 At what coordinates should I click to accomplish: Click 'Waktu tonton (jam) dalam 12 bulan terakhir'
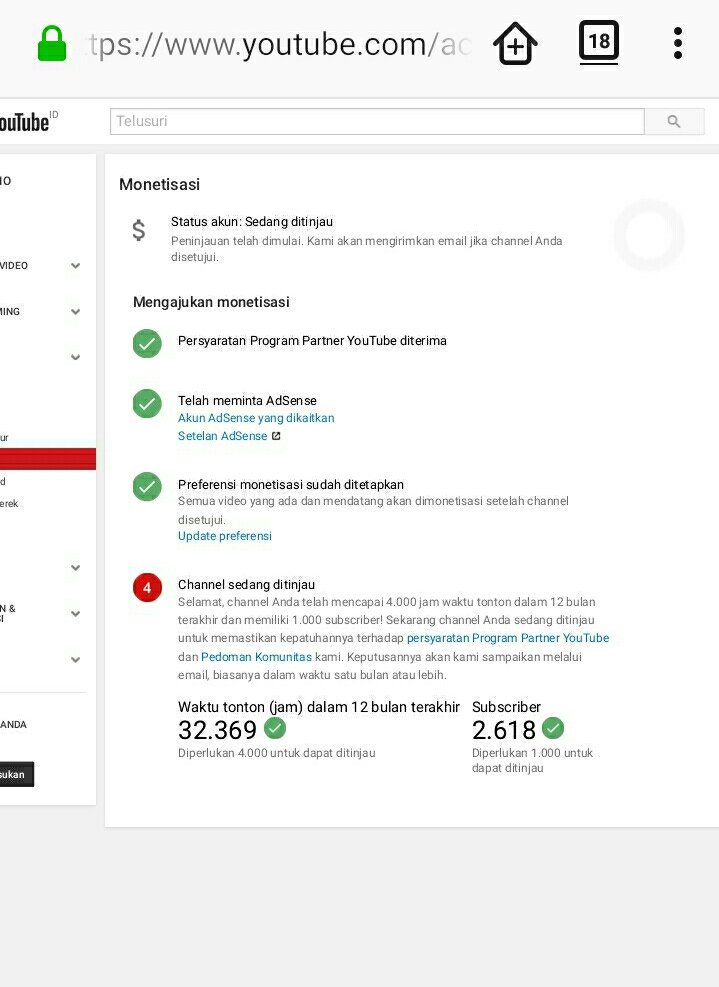coord(319,707)
